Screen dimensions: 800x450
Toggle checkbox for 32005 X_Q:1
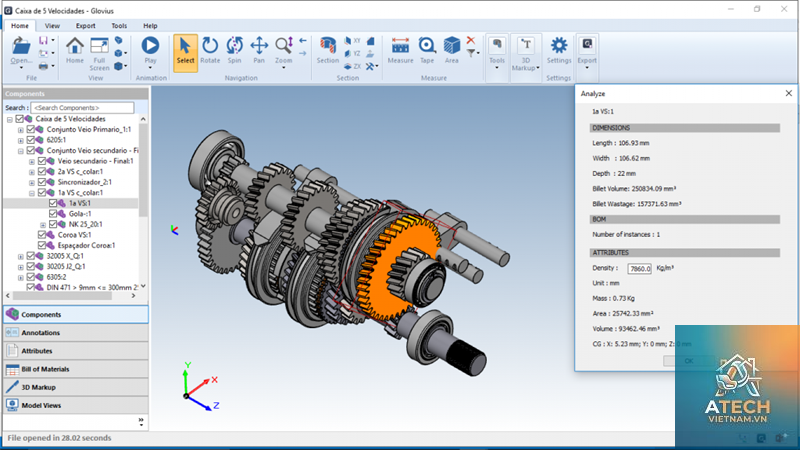[x=31, y=256]
